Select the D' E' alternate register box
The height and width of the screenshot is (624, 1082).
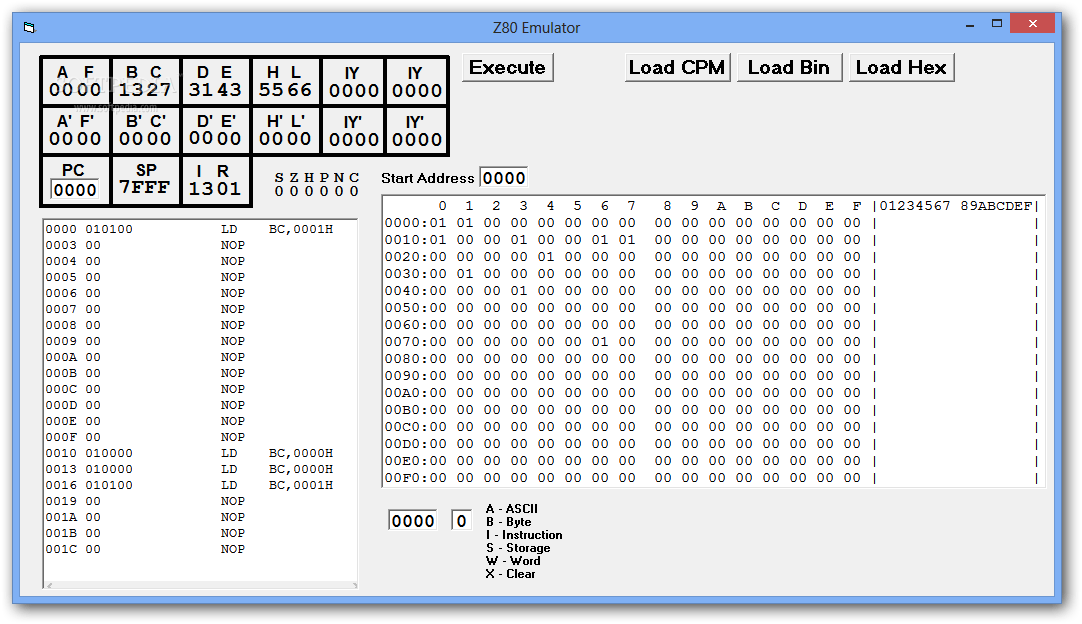click(x=215, y=130)
